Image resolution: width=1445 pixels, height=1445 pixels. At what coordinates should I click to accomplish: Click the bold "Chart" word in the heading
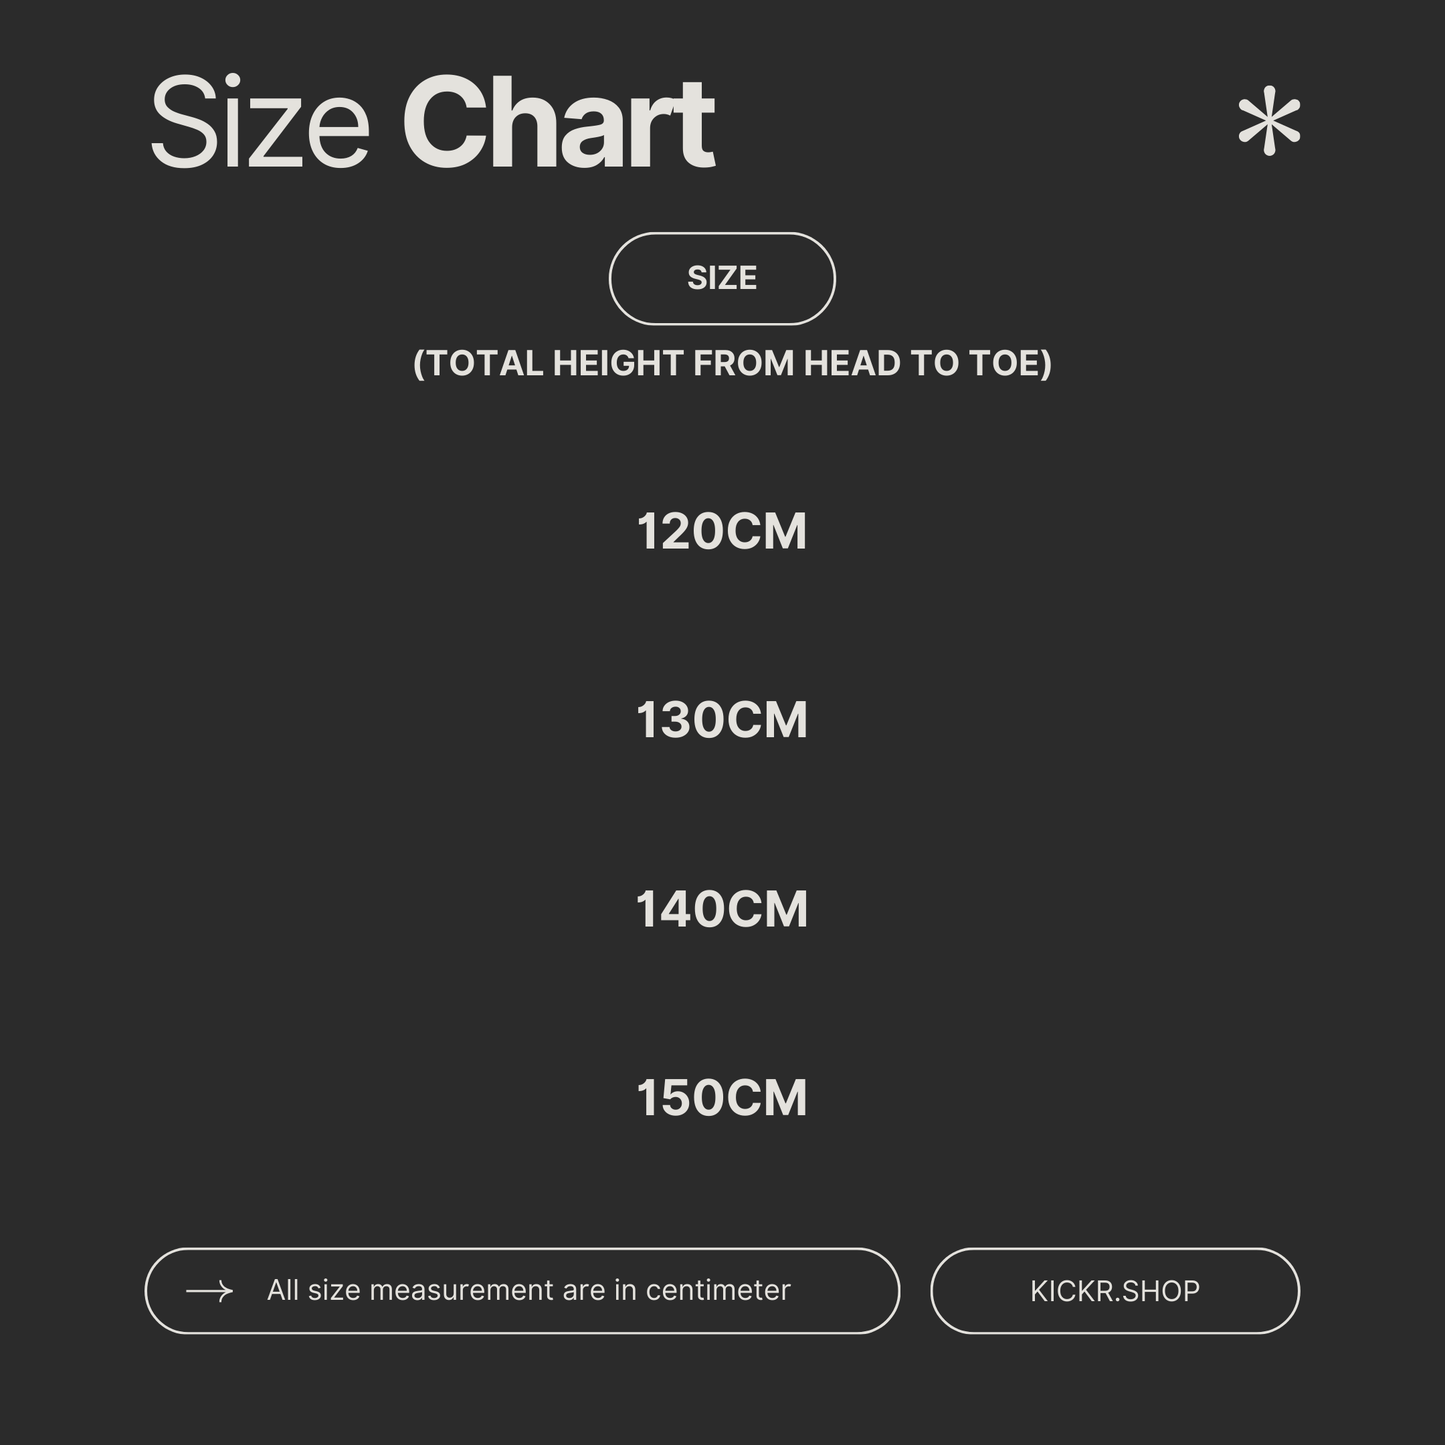558,124
